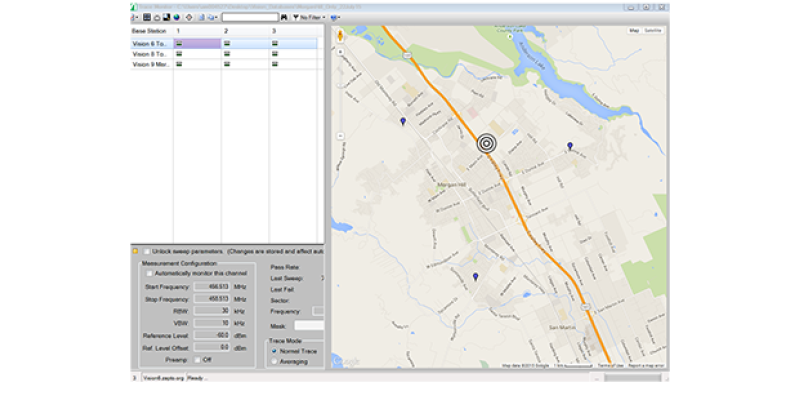Viewport: 800px width, 400px height.
Task: Select Normal Trace radio button
Action: 274,351
